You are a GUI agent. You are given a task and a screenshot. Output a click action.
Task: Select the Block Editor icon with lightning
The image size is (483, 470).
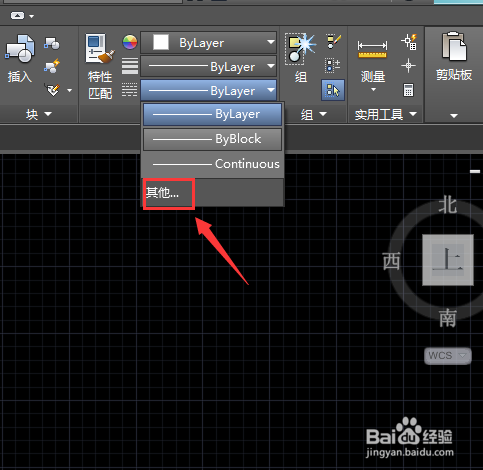click(x=52, y=66)
